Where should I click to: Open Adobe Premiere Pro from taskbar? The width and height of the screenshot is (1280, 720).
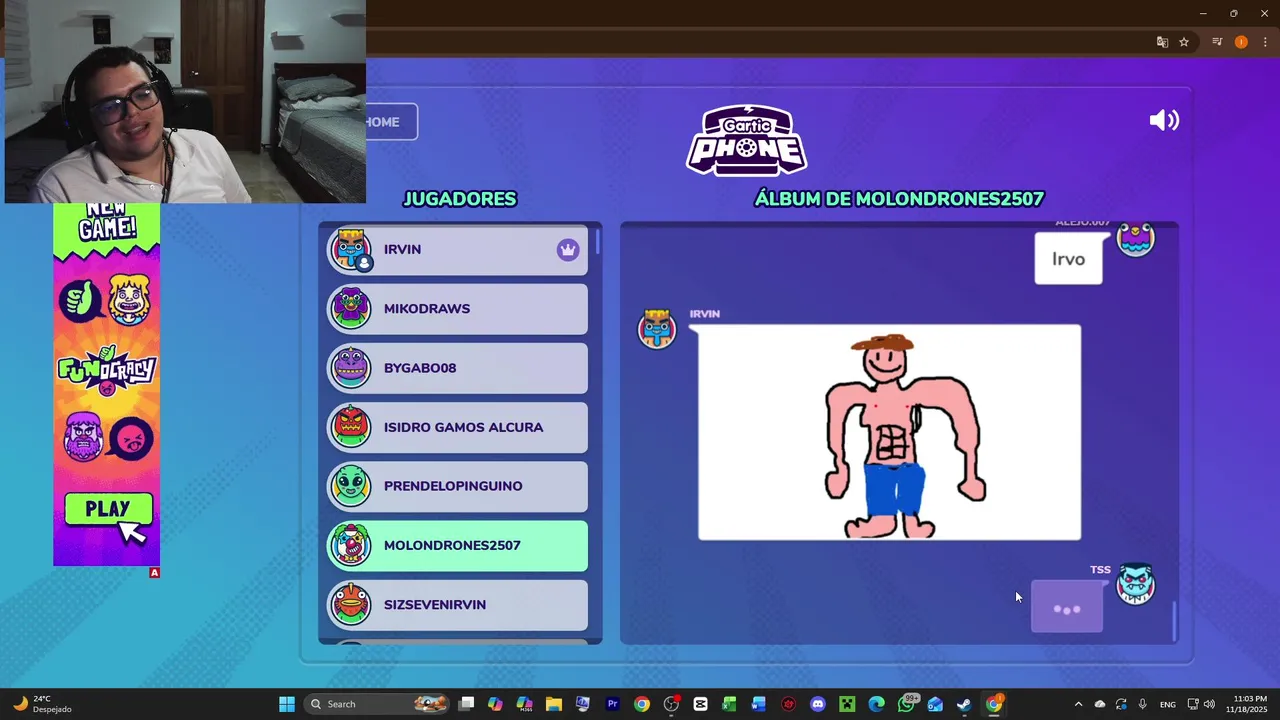click(x=613, y=704)
